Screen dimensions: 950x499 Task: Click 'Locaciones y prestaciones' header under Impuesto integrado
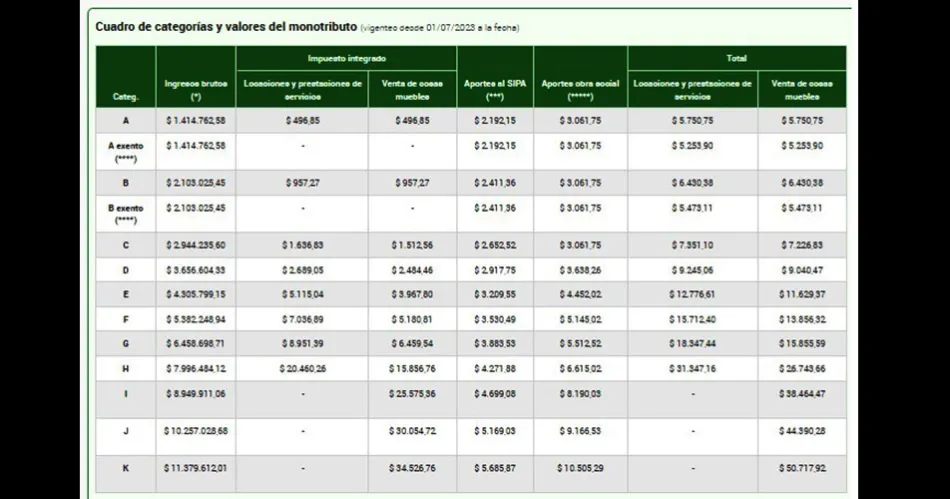(302, 91)
